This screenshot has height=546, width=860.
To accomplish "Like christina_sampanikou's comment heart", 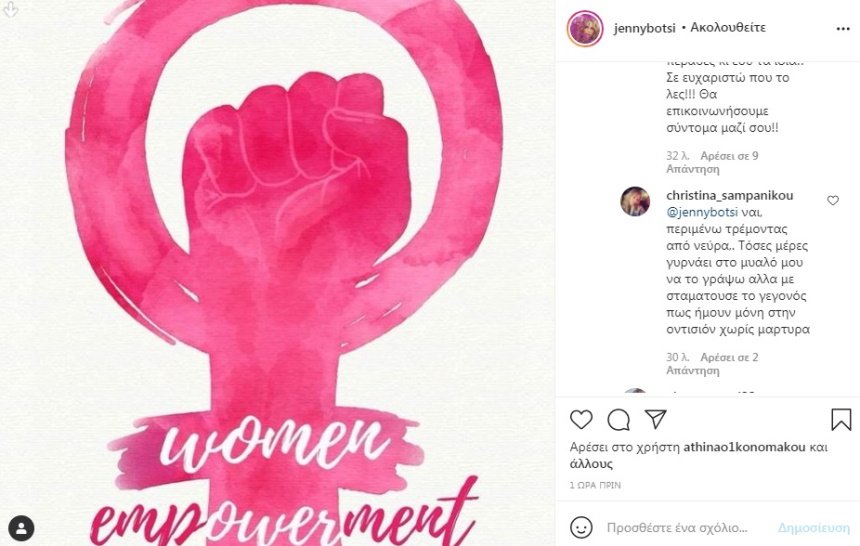I will [x=833, y=201].
